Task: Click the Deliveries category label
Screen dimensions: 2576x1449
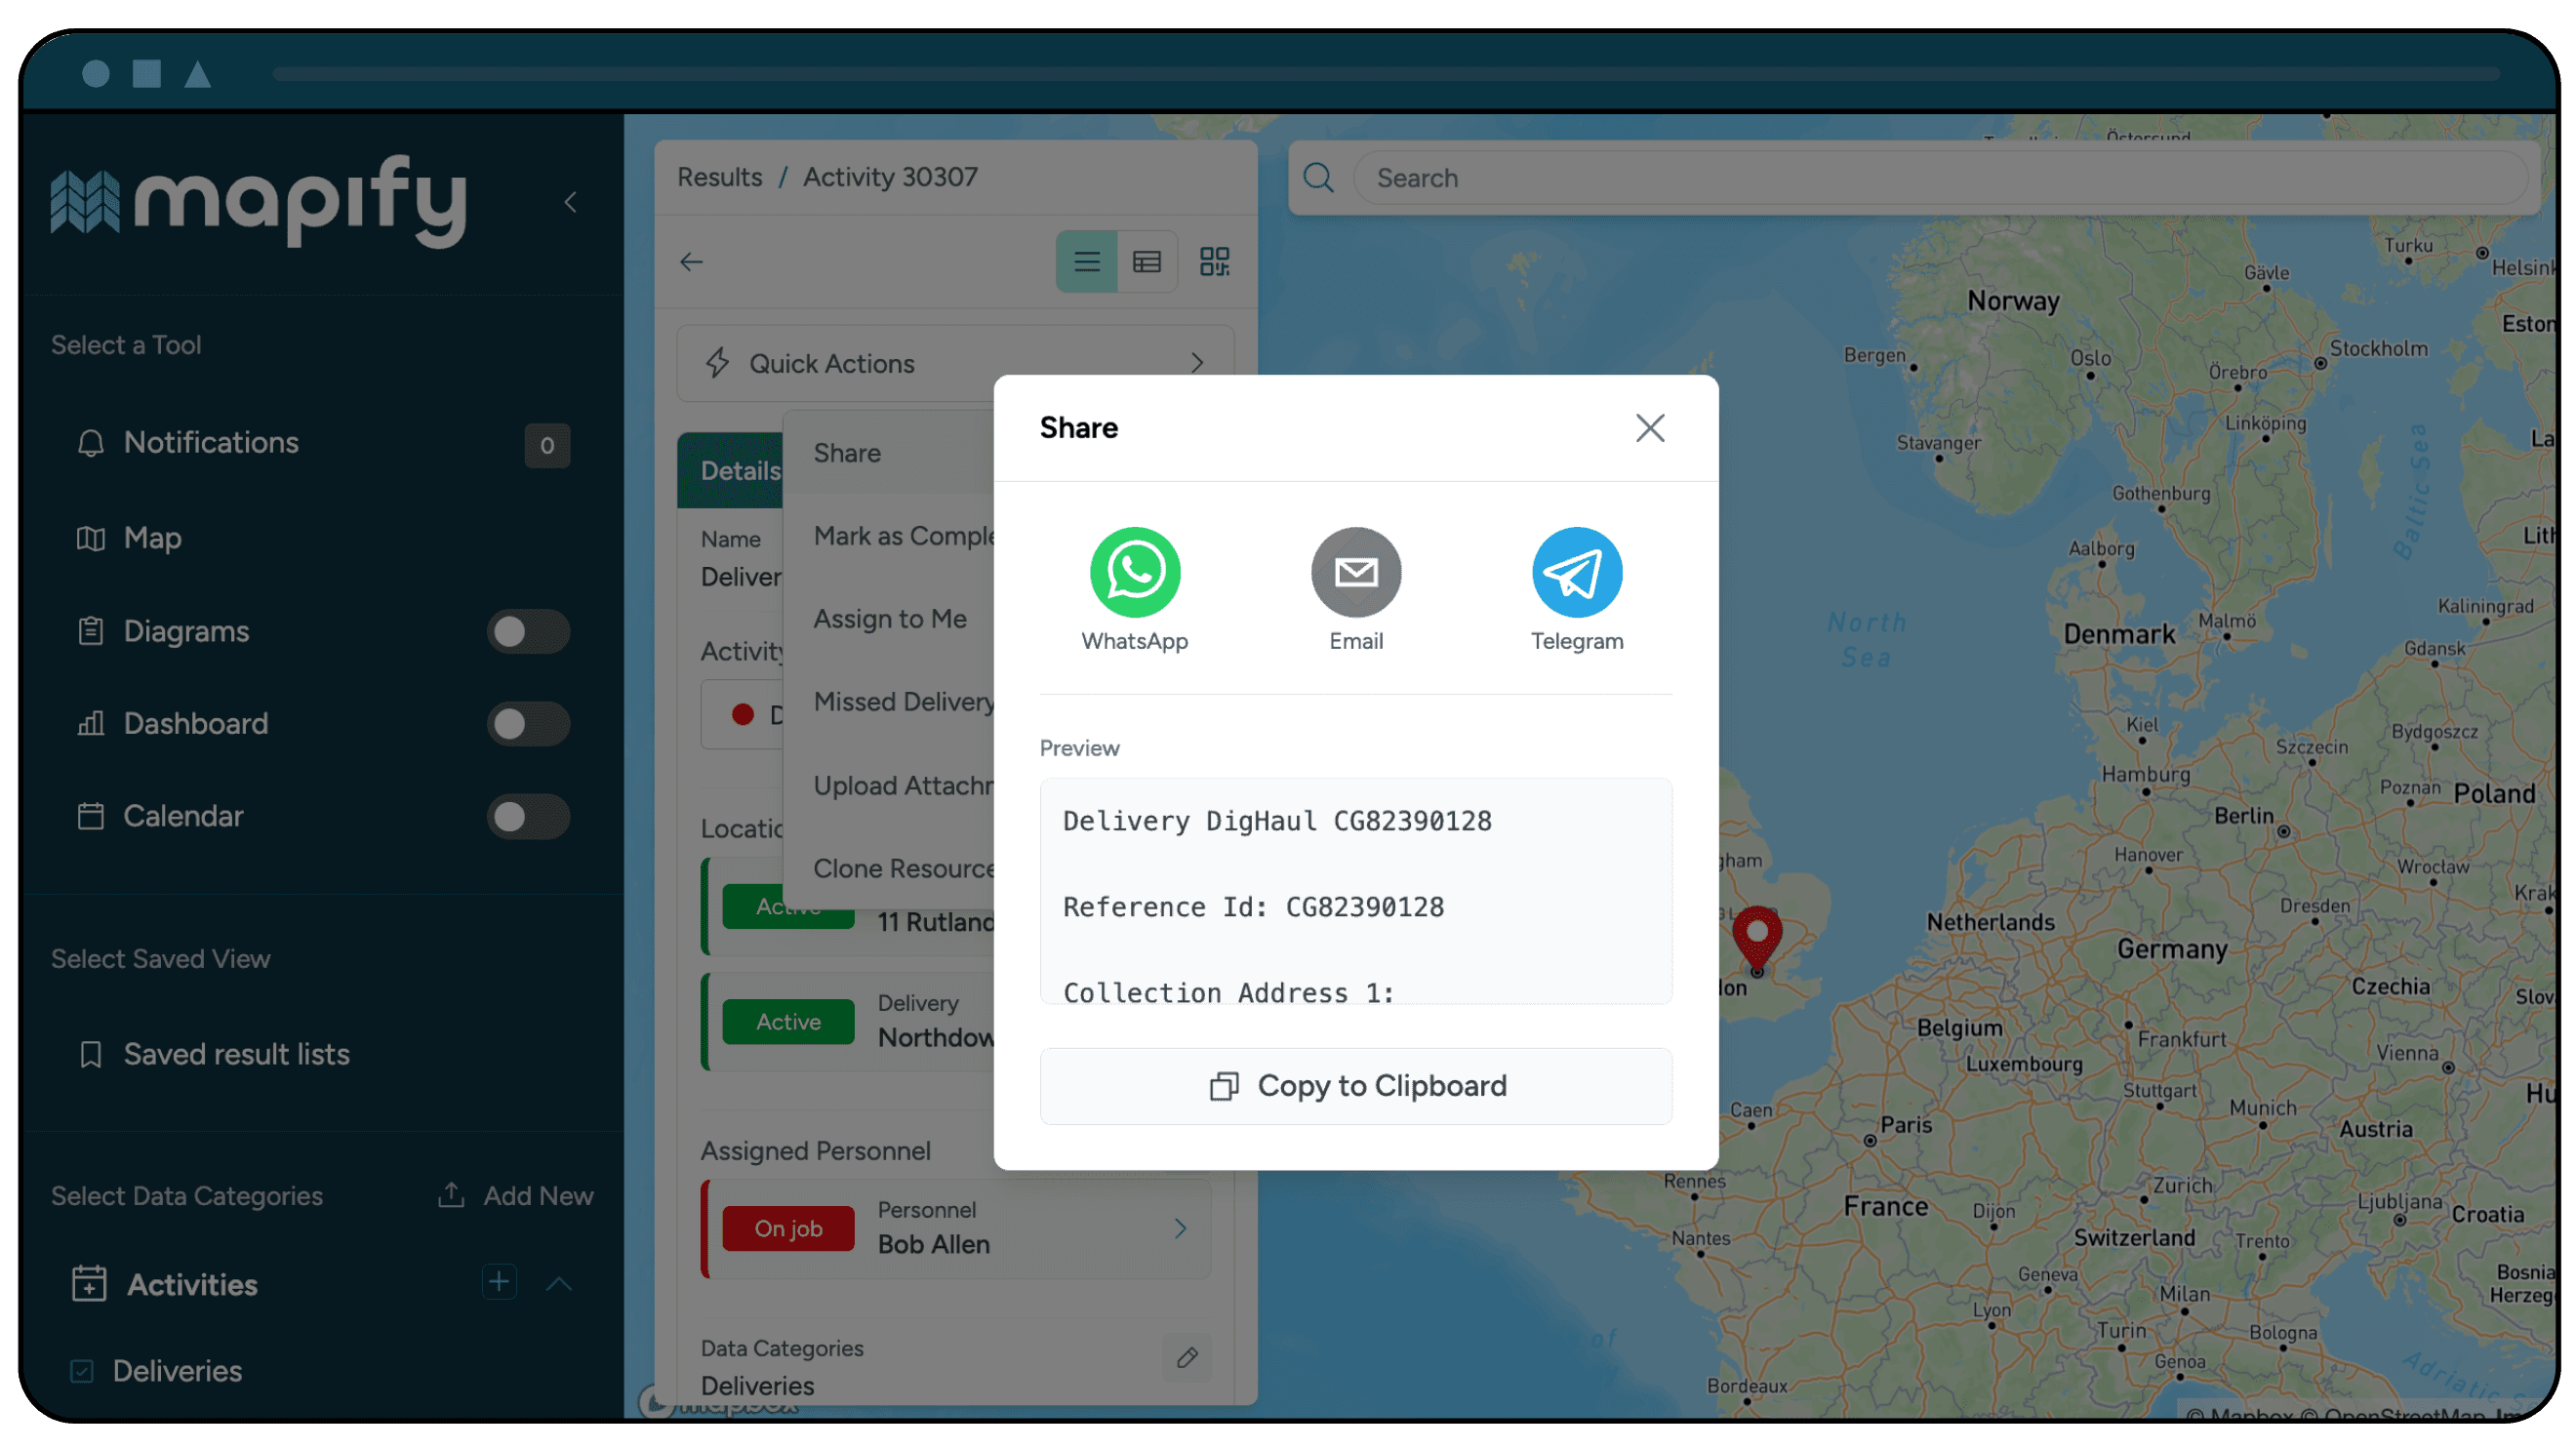Action: tap(177, 1371)
